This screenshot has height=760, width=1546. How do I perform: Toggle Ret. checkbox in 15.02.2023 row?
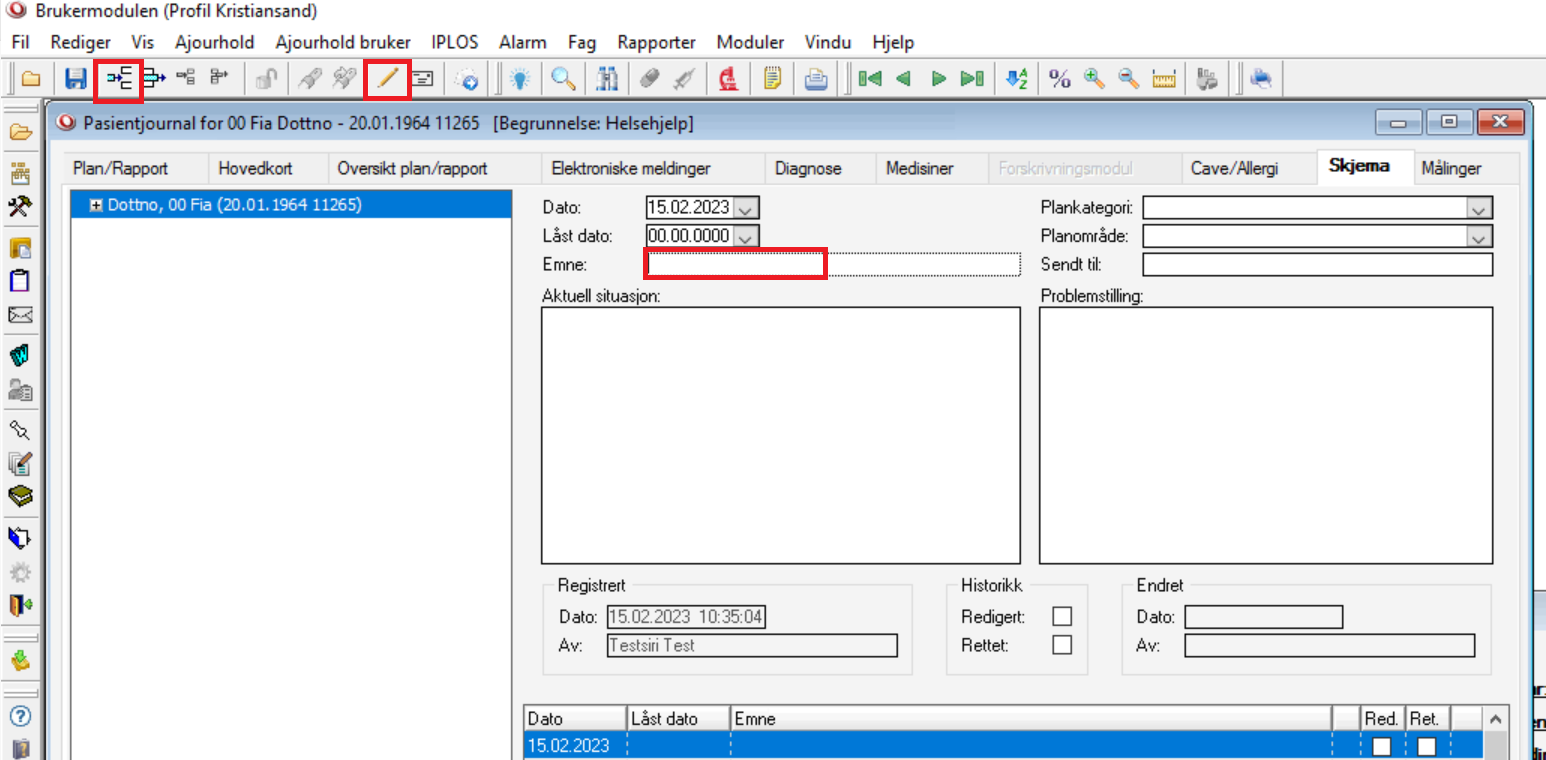click(x=1427, y=746)
